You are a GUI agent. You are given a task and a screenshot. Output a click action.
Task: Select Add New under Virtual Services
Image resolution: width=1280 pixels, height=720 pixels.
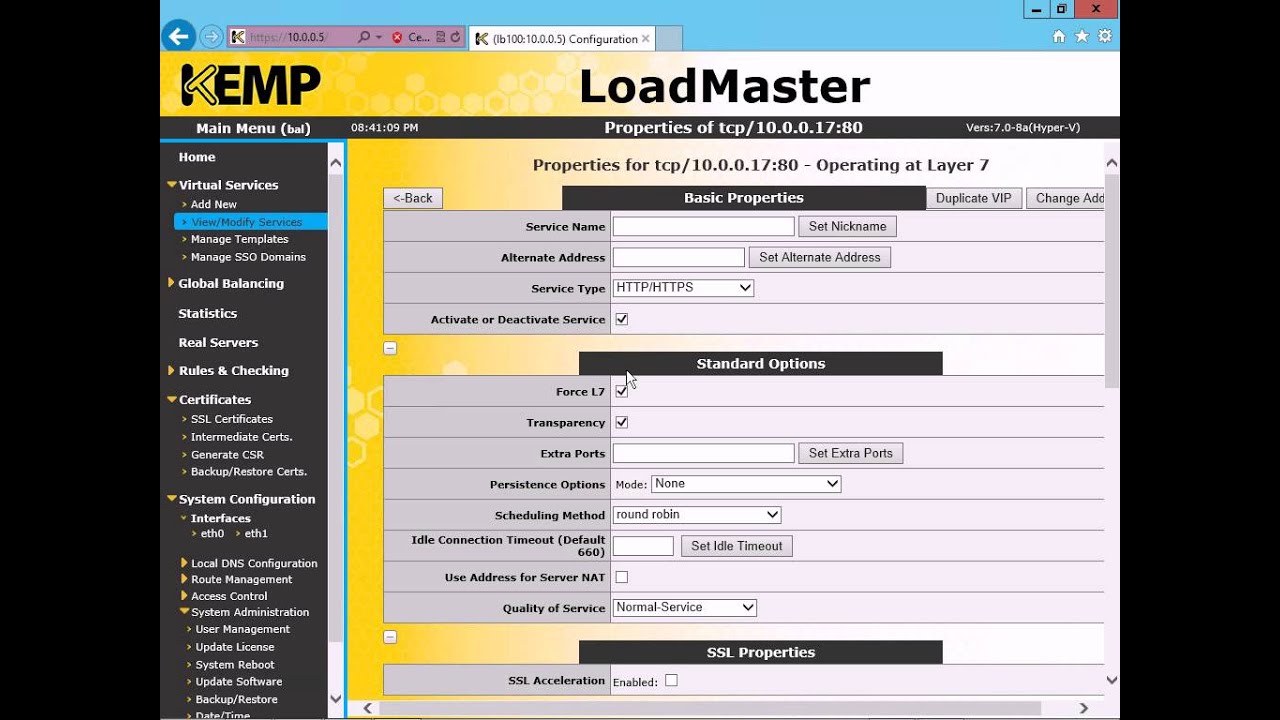click(x=214, y=205)
